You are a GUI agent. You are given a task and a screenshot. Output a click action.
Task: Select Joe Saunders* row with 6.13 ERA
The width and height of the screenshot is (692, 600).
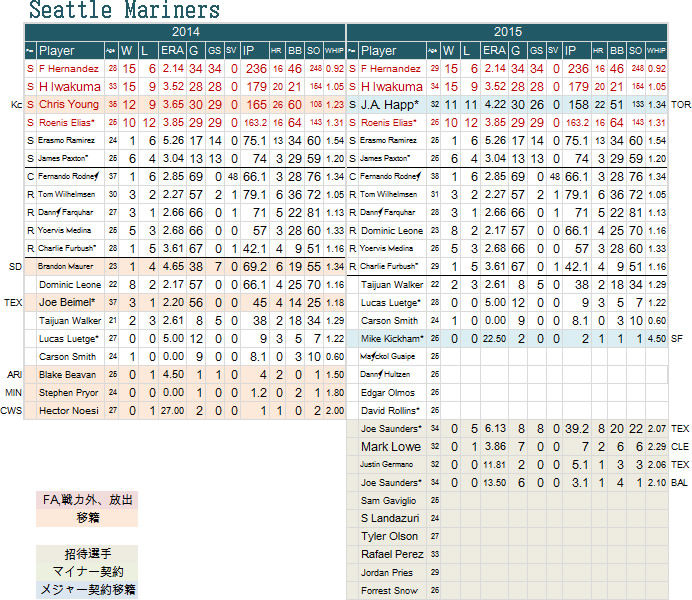pos(508,429)
